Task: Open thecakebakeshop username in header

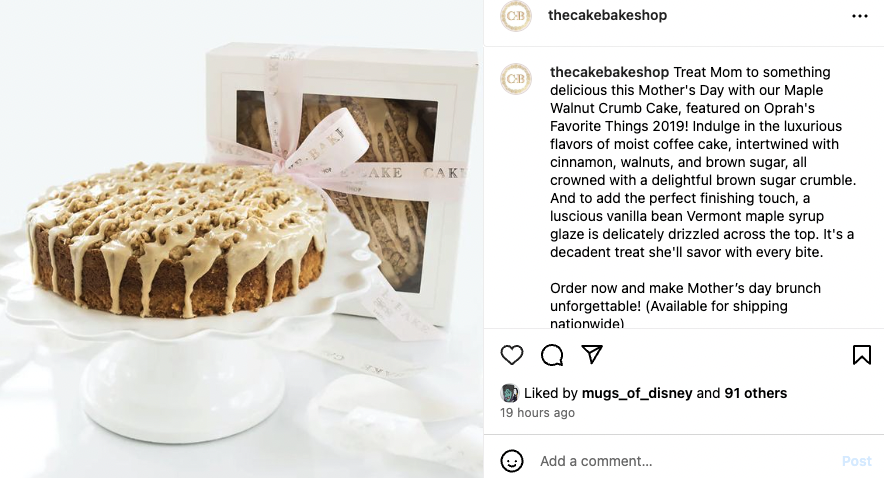Action: 607,15
